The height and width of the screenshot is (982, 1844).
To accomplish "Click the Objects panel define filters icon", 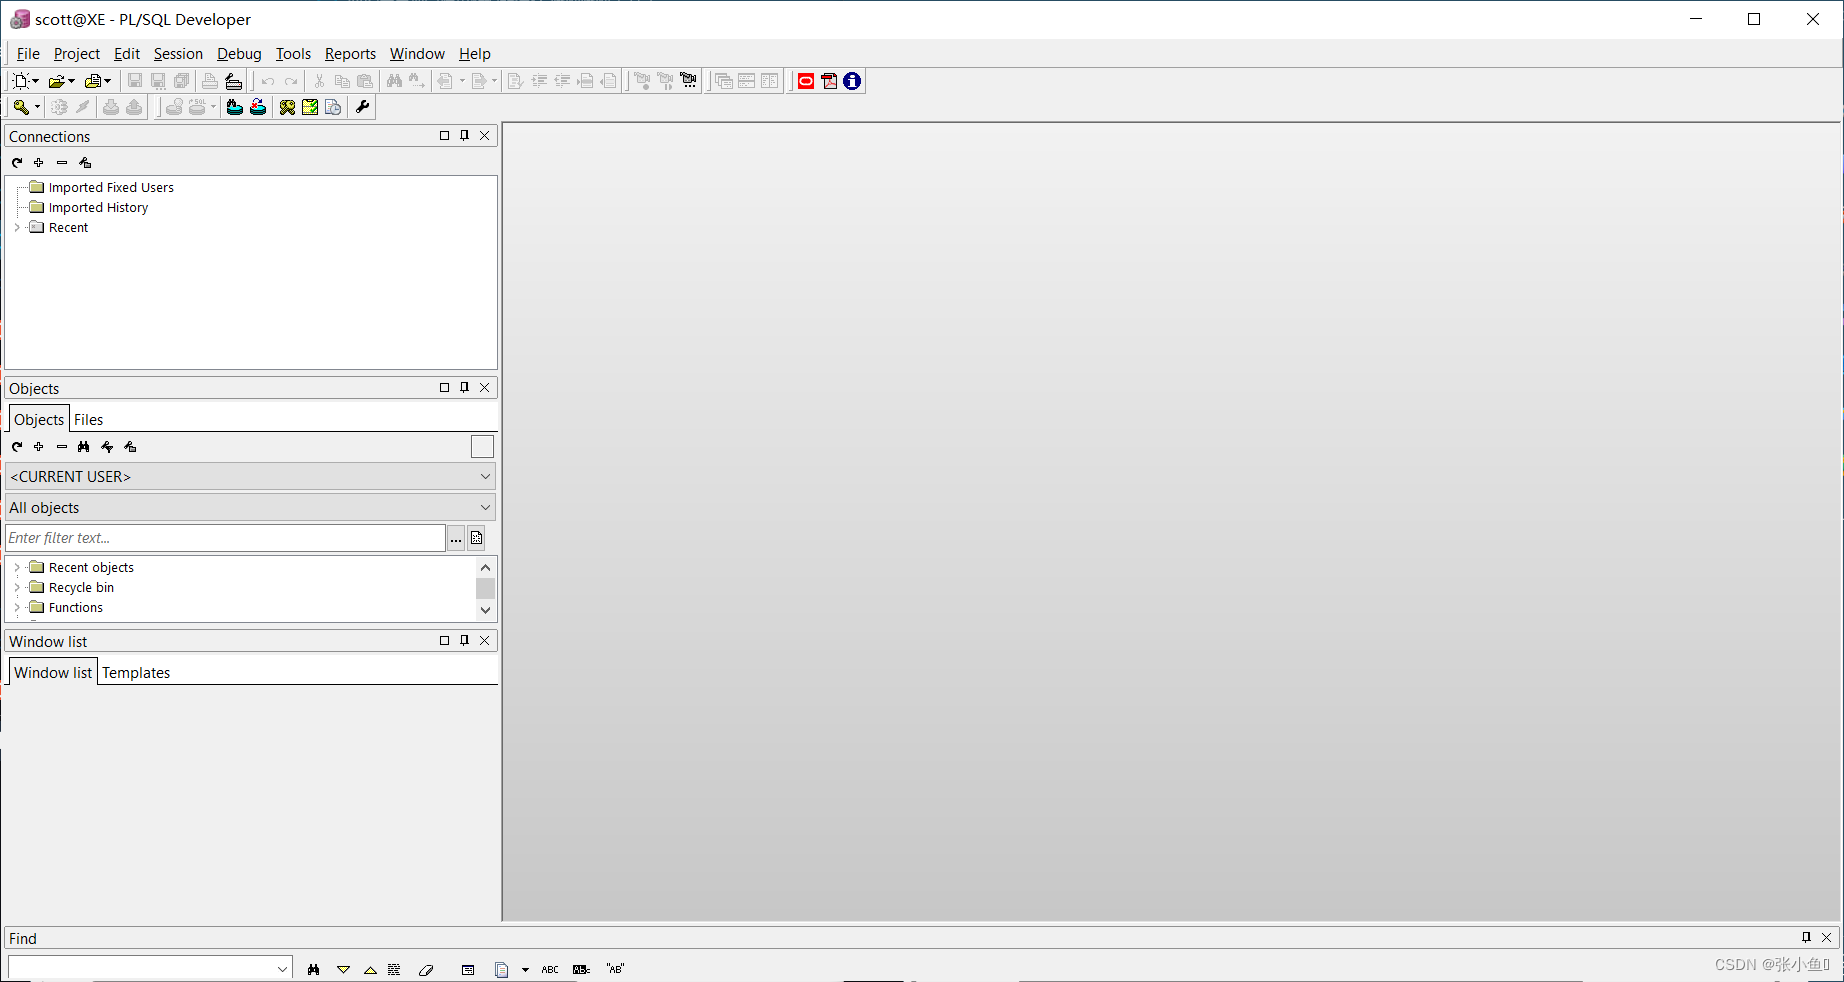I will pyautogui.click(x=130, y=447).
